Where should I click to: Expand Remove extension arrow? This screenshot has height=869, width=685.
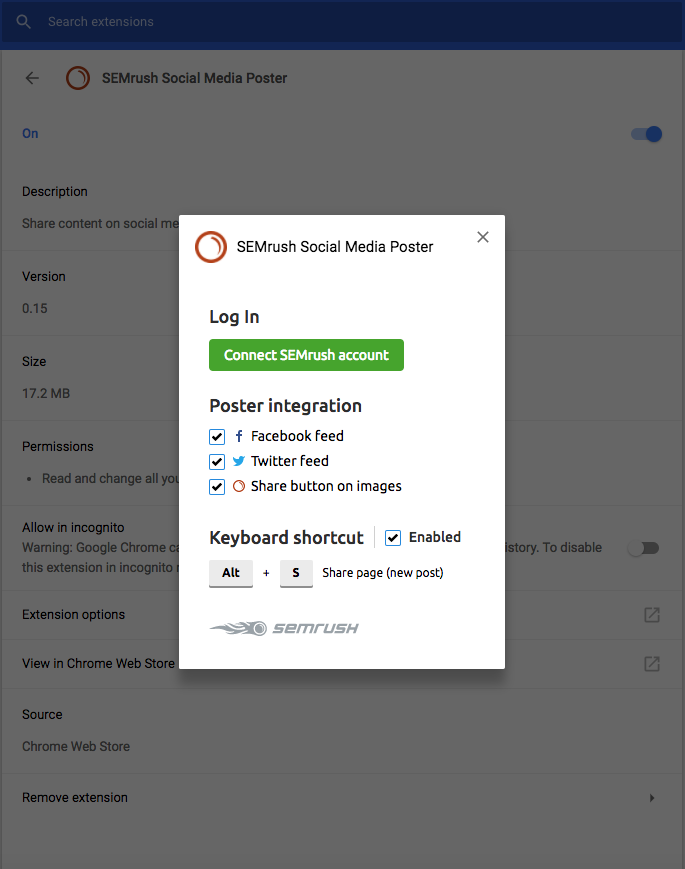pyautogui.click(x=652, y=798)
